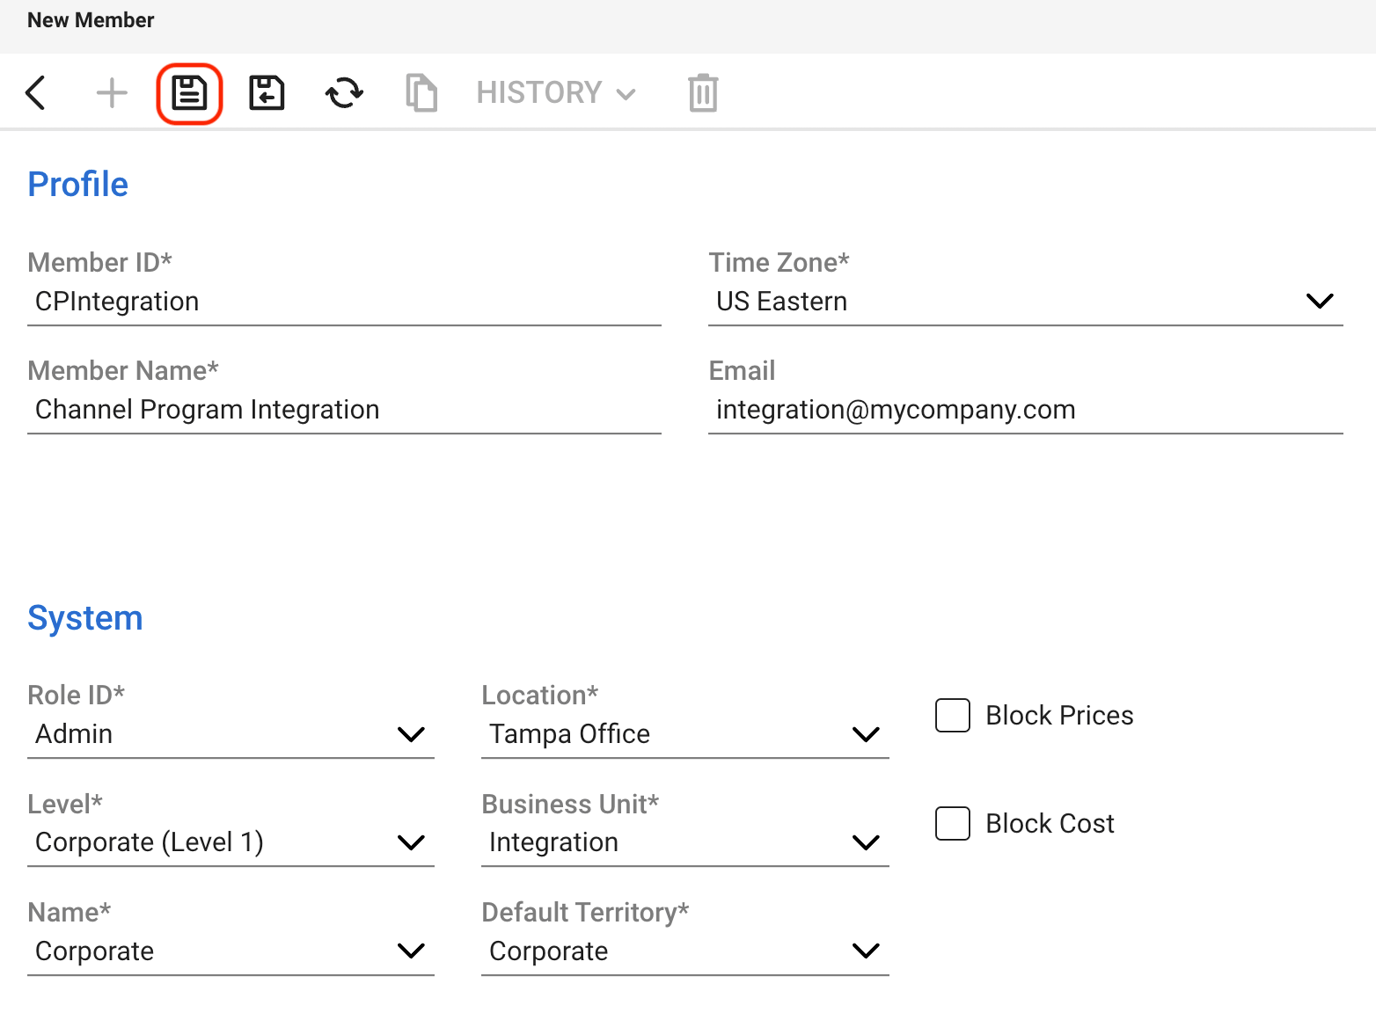
Task: Click the Delete trash icon
Action: [702, 92]
